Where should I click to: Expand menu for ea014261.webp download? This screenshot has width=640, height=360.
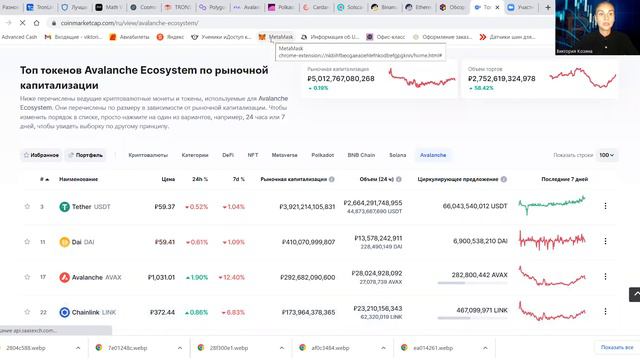pyautogui.click(x=485, y=348)
